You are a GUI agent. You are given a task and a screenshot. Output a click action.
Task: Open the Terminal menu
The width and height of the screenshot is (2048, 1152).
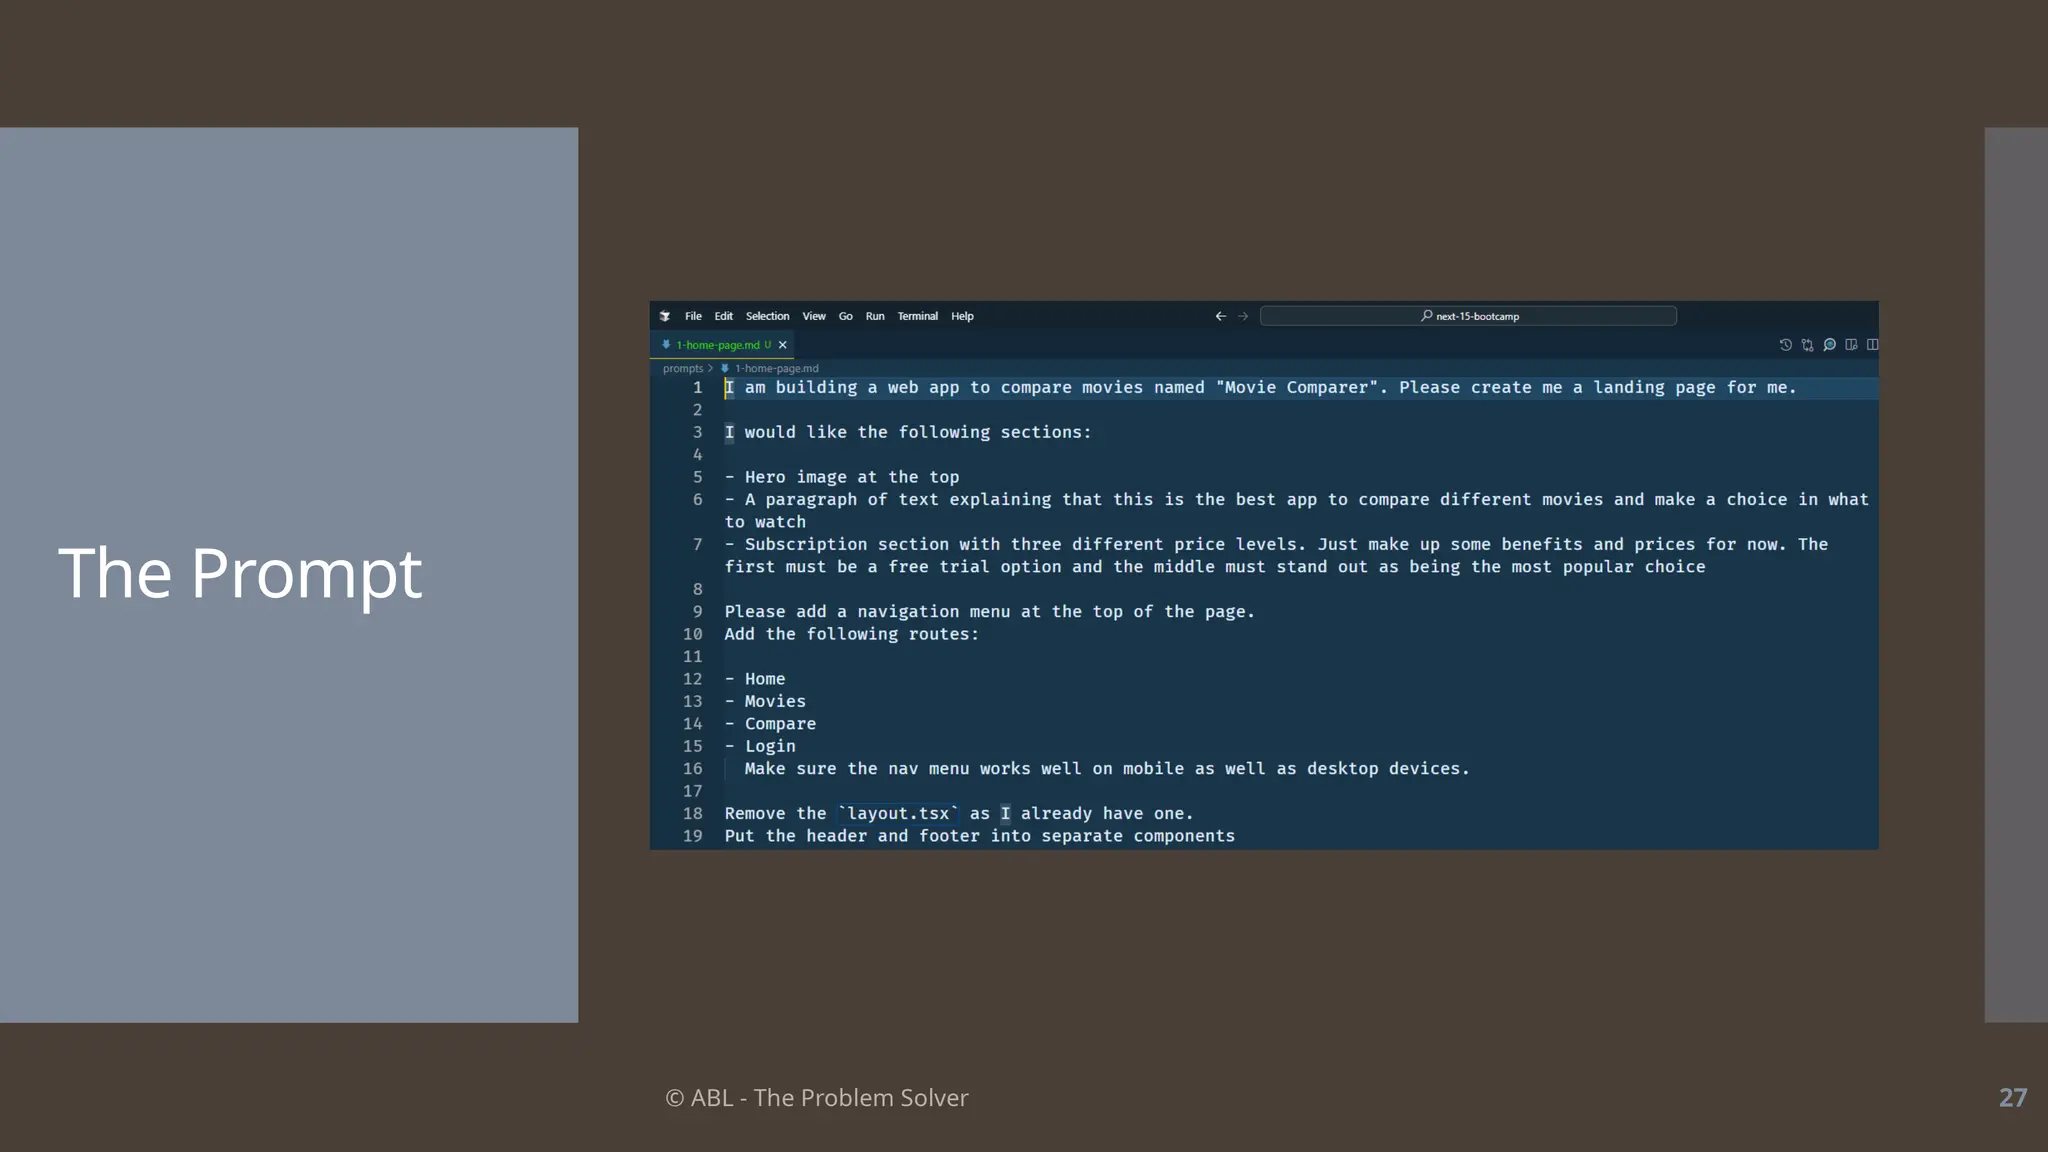coord(917,316)
